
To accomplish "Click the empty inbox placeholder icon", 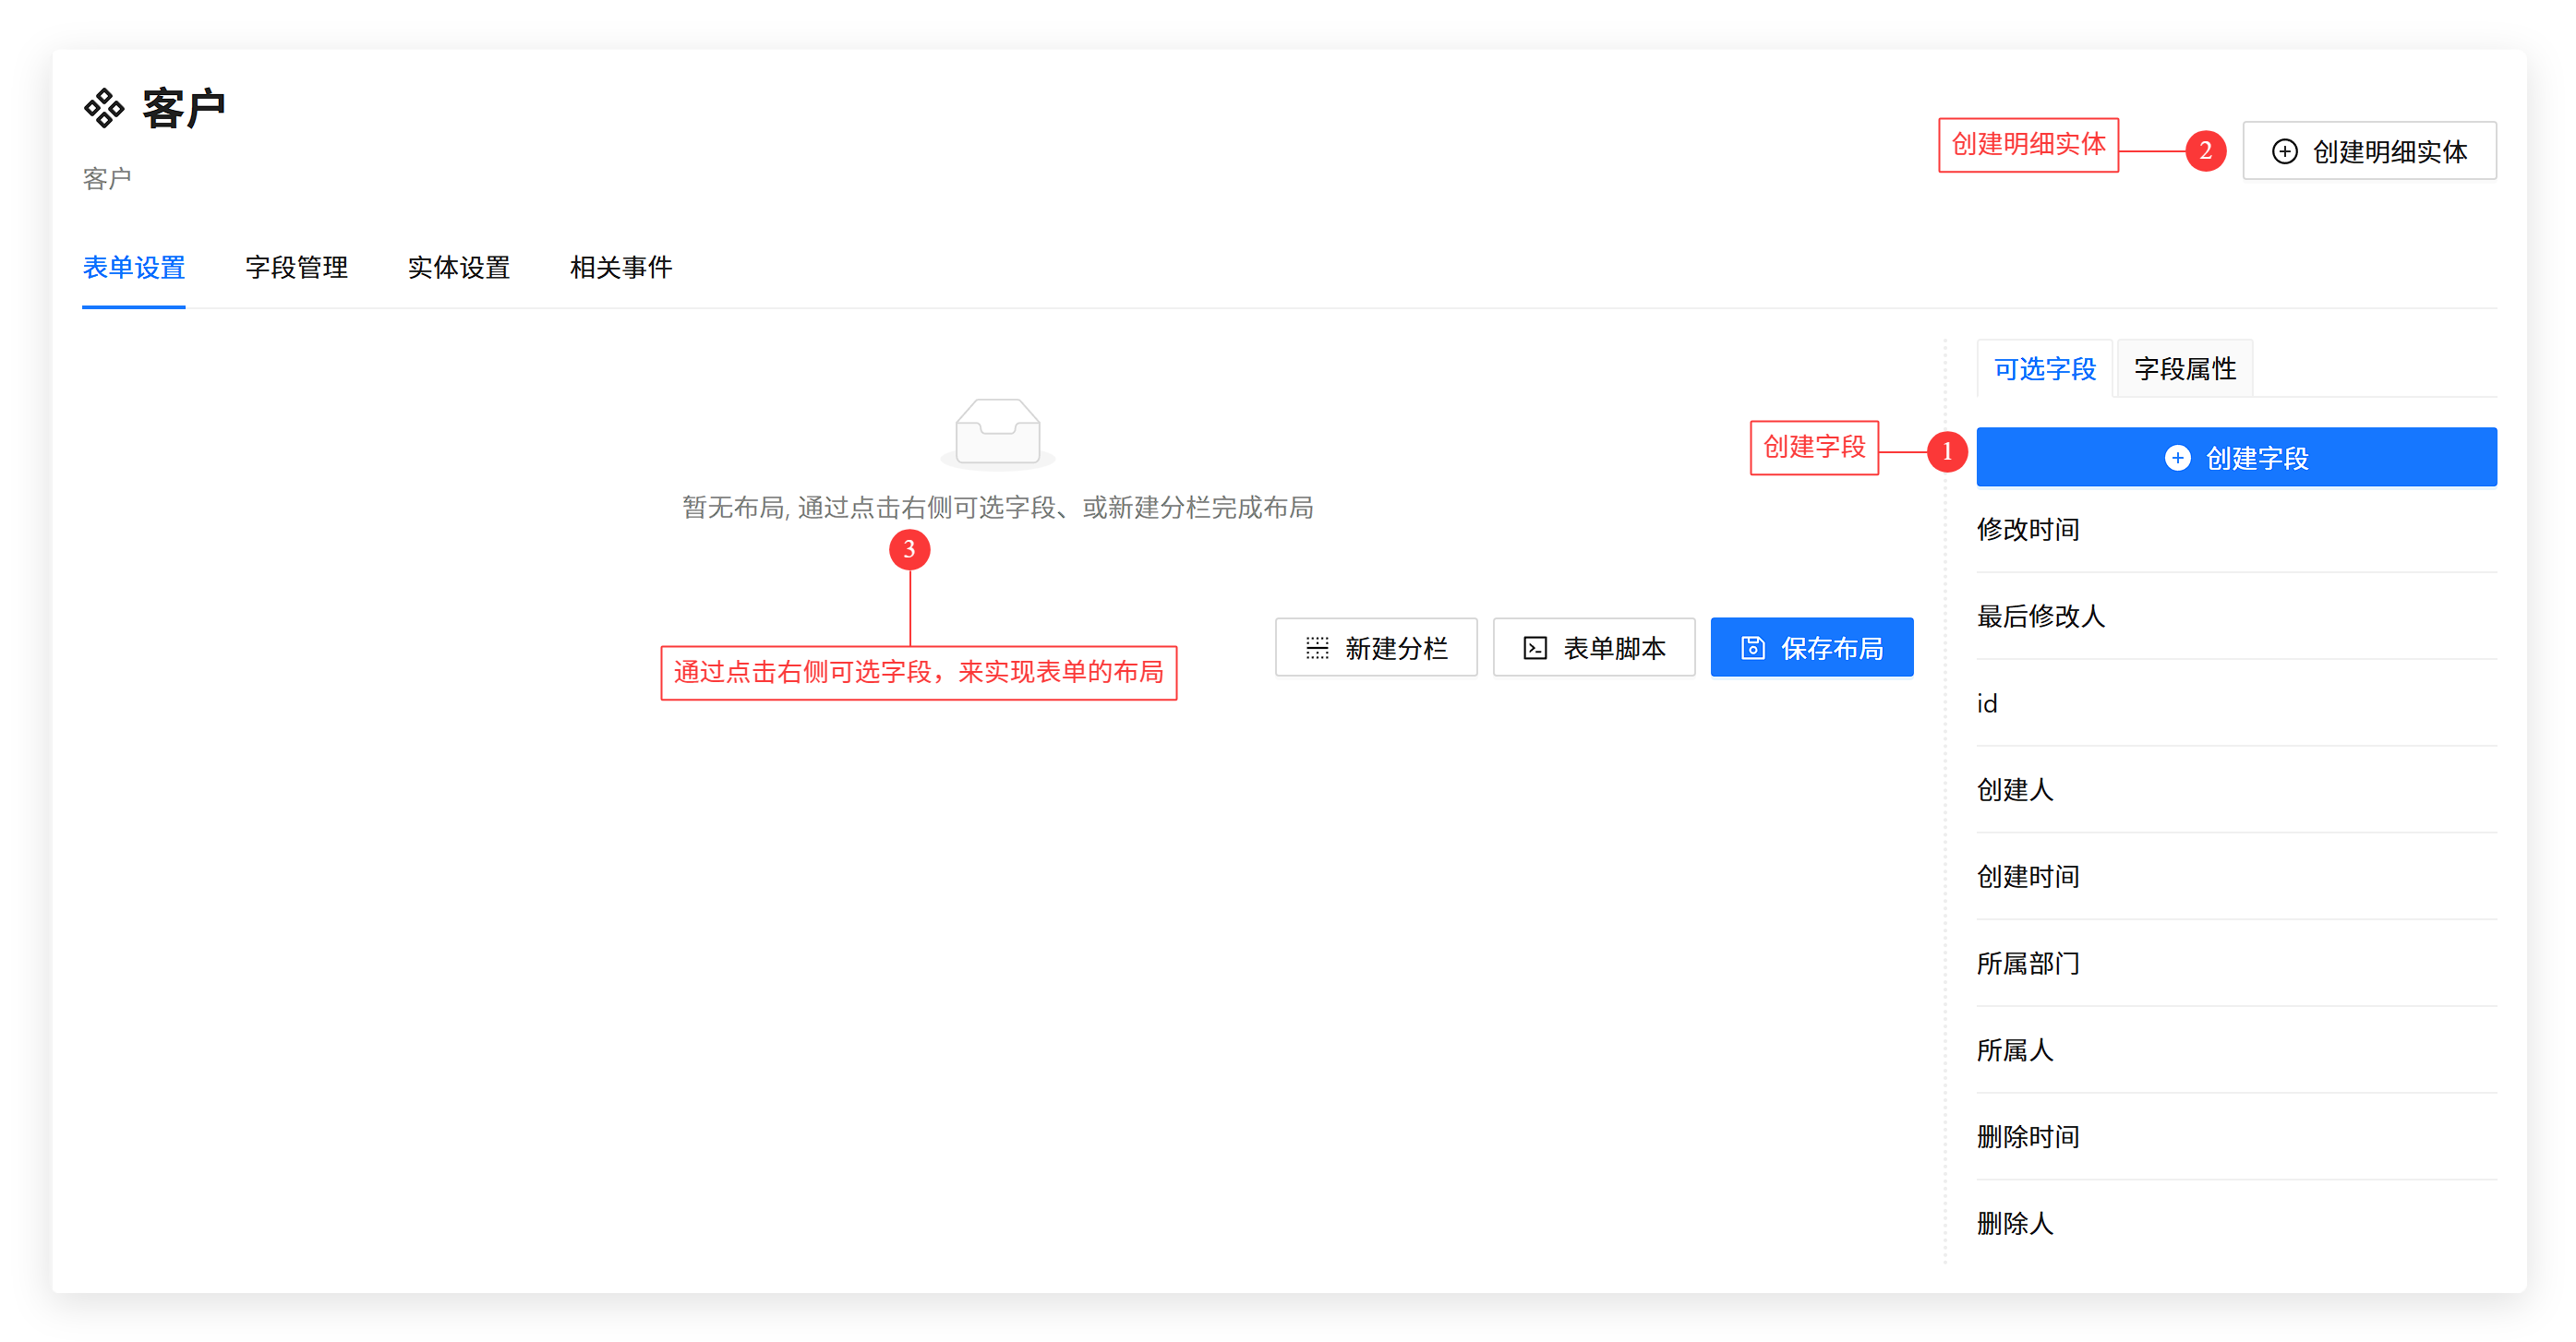I will [998, 433].
